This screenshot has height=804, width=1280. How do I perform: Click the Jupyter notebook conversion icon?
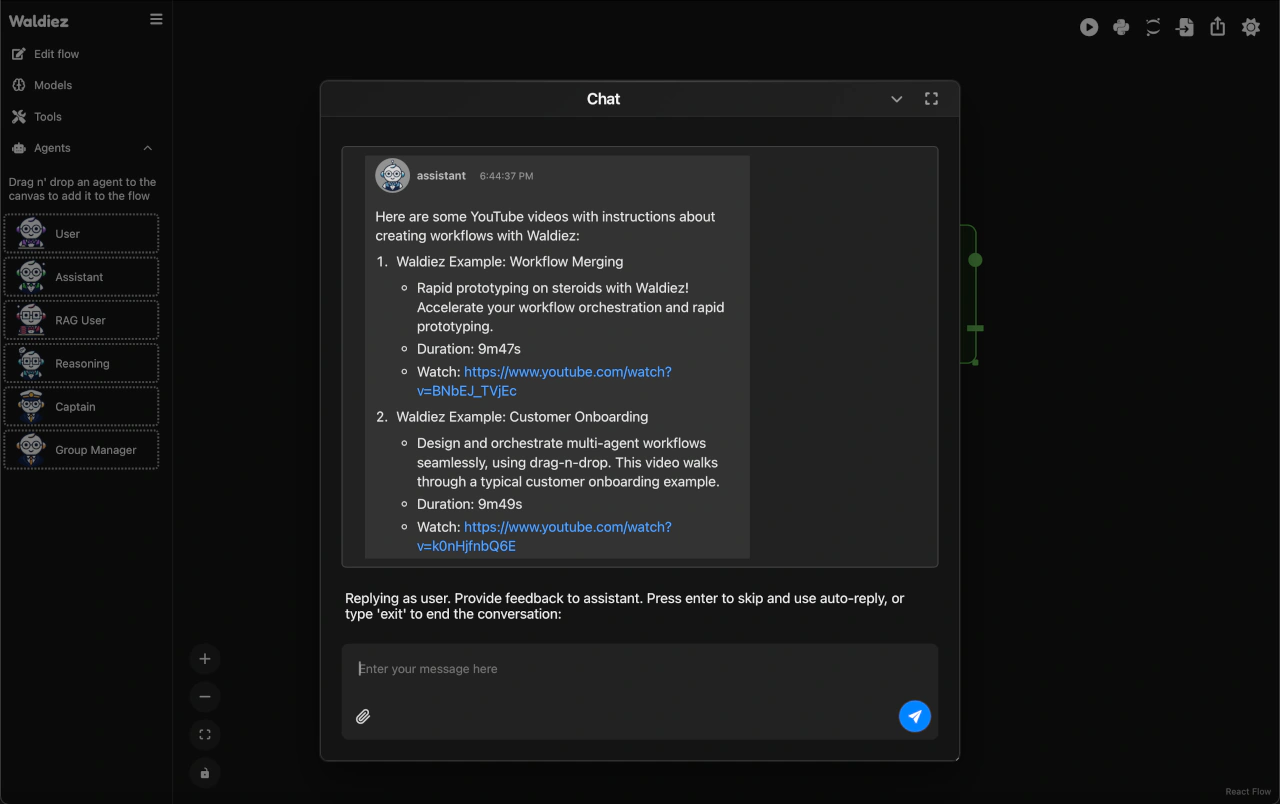pyautogui.click(x=1153, y=28)
